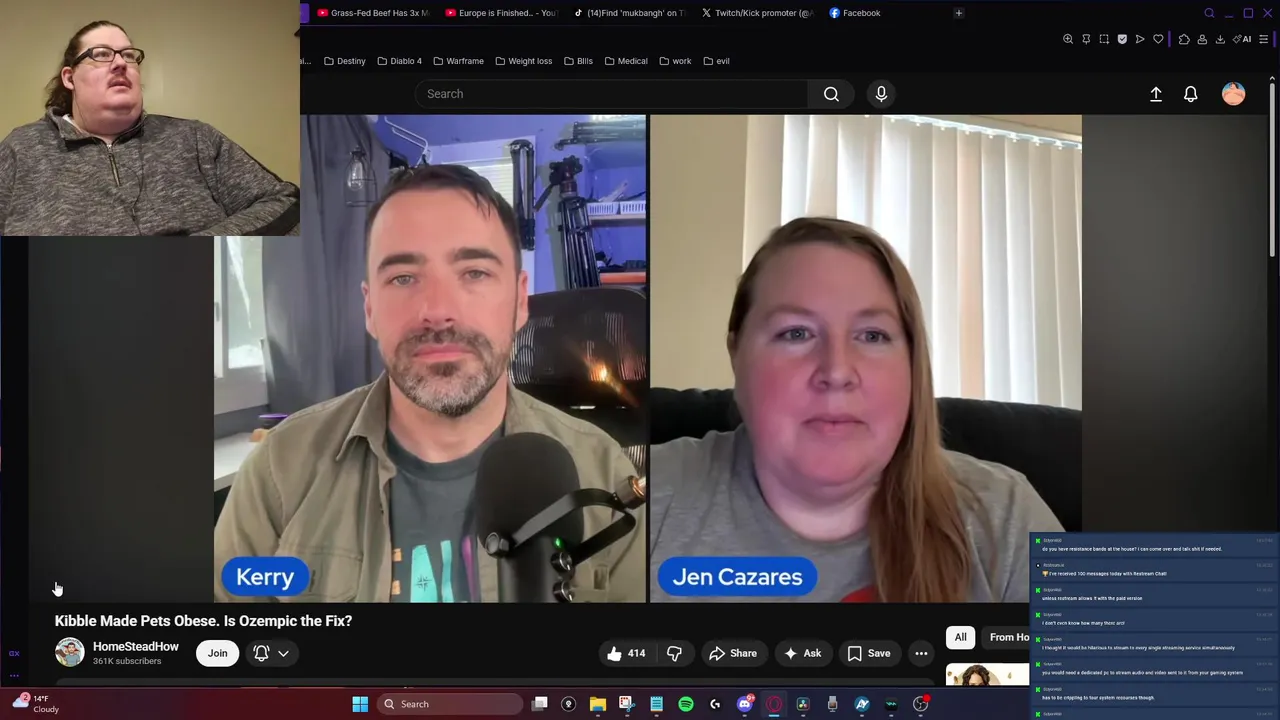Switch to the Find 'mukbangh' TikTok tab
The height and width of the screenshot is (720, 1280).
628,13
